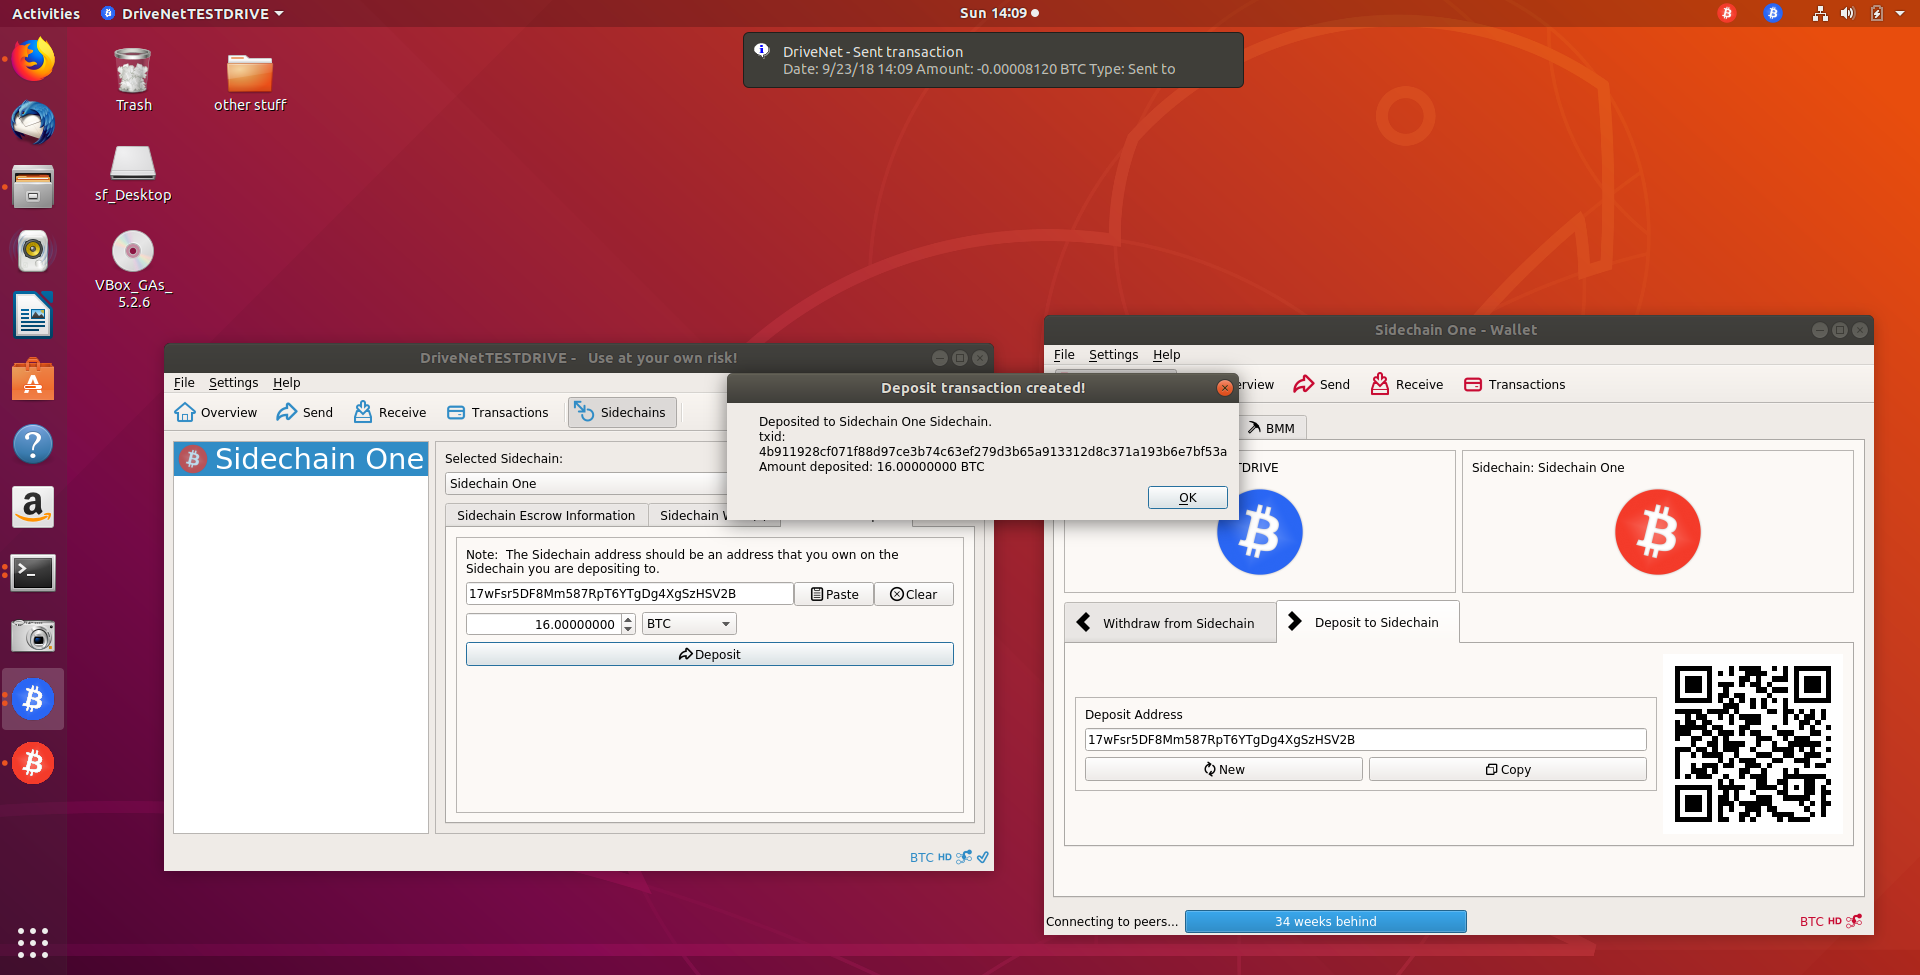Open Send in Sidechain One wallet
Screen dimensions: 1920x975
[1321, 384]
